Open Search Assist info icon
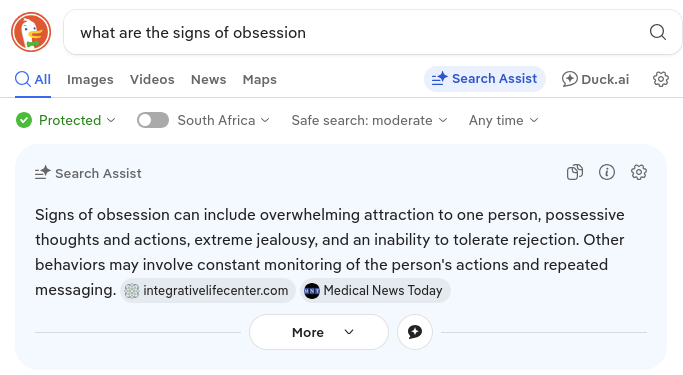Screen dimensions: 683x375 coord(607,172)
